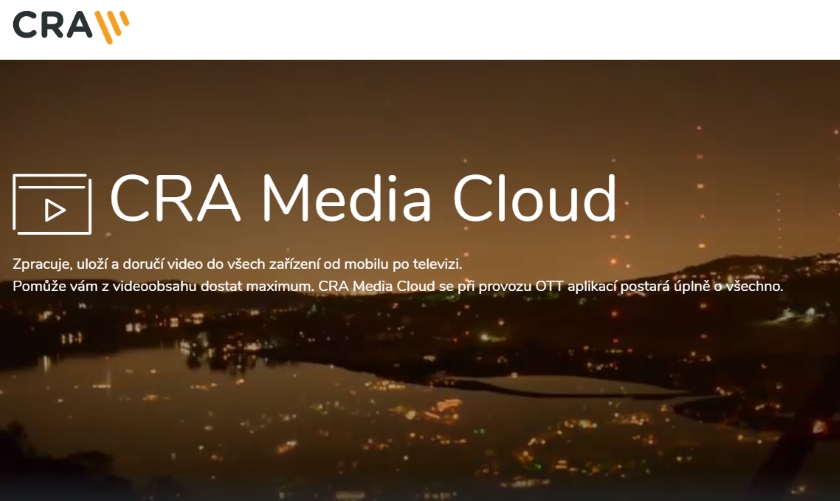Click the line starting "Zpracuje, uloží a doručí video"
Viewport: 840px width, 501px height.
click(x=237, y=264)
